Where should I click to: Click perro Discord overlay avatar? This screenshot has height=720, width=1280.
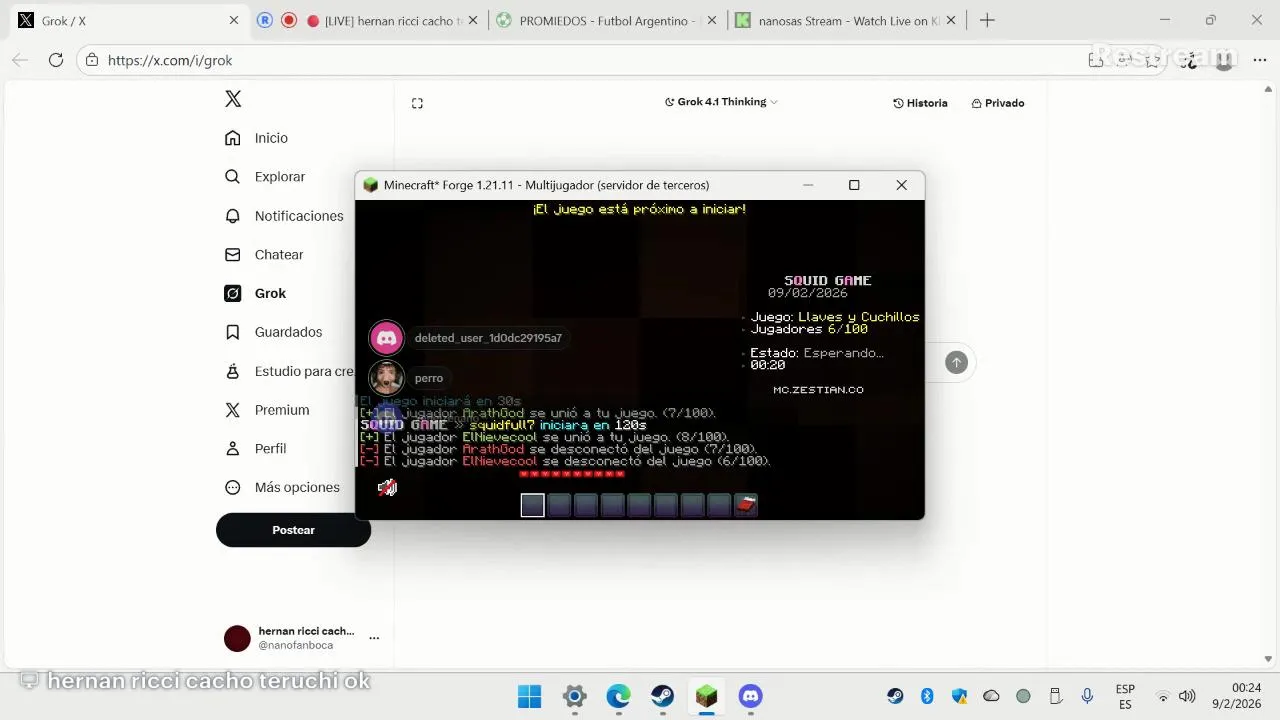387,378
